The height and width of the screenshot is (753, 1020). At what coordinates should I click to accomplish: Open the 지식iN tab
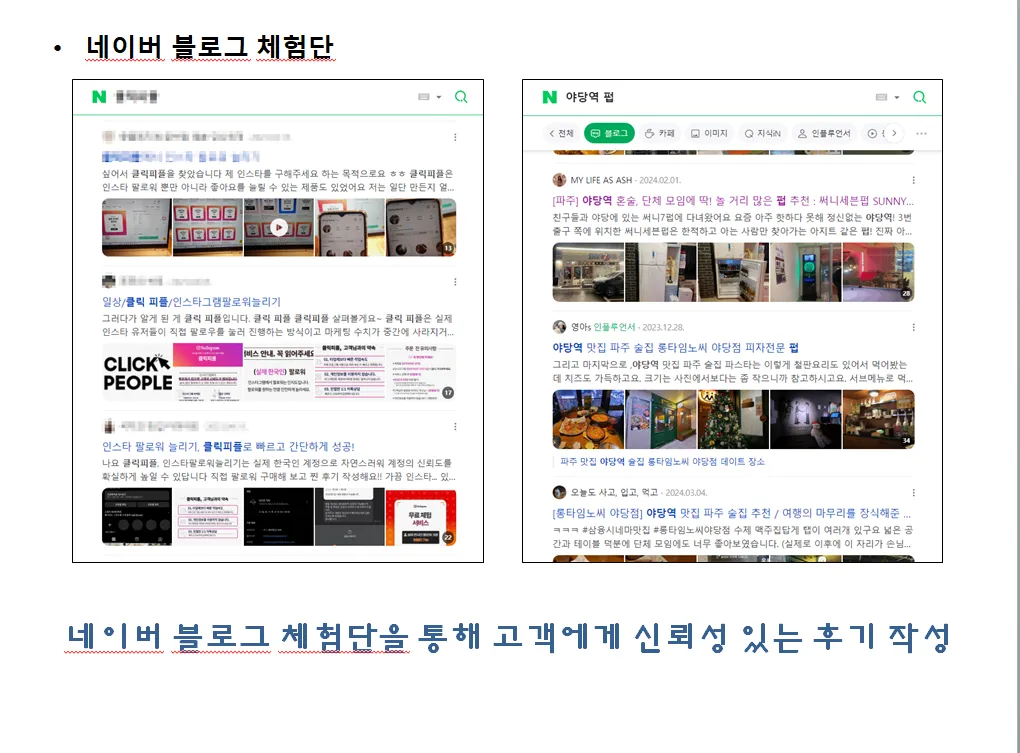click(762, 133)
